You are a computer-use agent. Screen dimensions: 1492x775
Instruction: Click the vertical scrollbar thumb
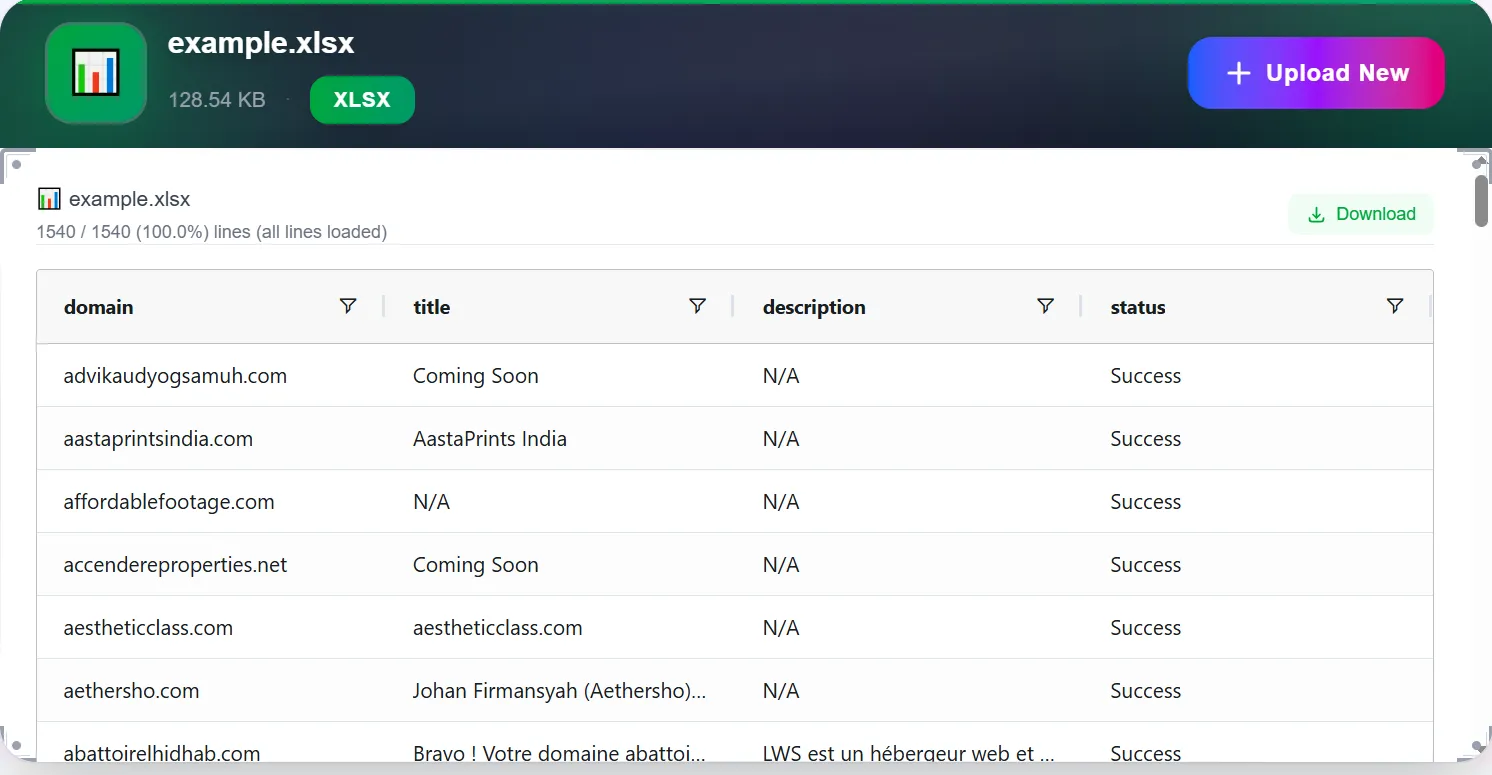pyautogui.click(x=1481, y=200)
